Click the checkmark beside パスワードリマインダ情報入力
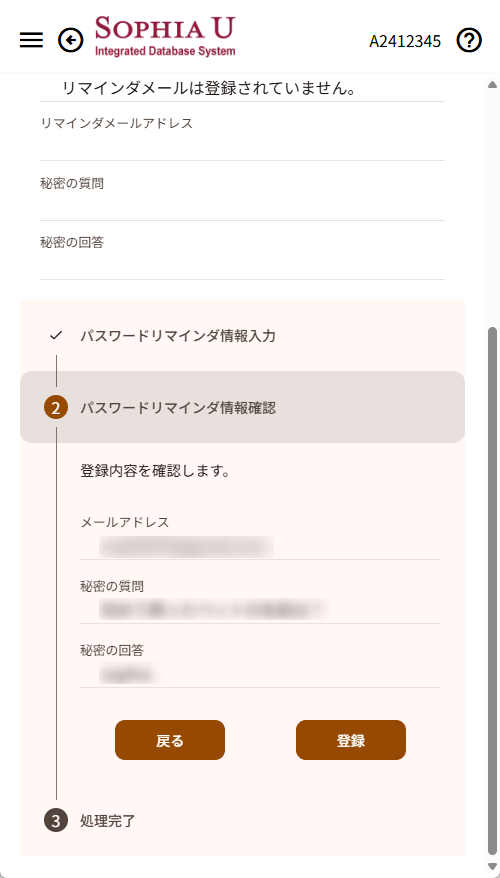 tap(55, 336)
